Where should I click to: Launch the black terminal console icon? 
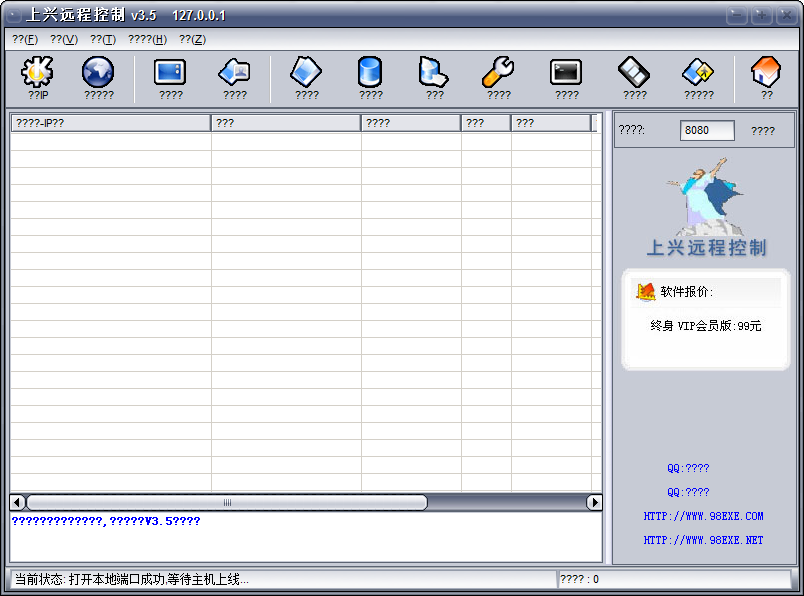click(x=566, y=74)
